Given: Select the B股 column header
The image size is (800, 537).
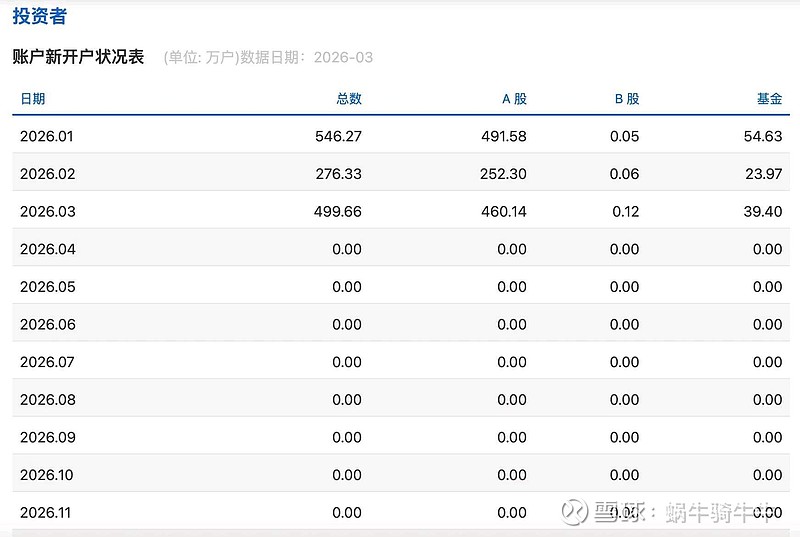Looking at the screenshot, I should (x=626, y=99).
